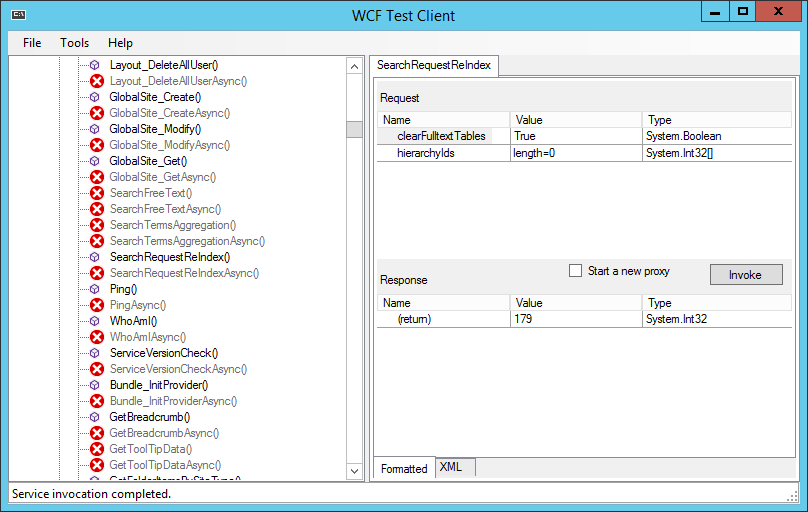Click the operation icon beside GlobalSite_Modify()
Image resolution: width=808 pixels, height=512 pixels.
point(95,129)
